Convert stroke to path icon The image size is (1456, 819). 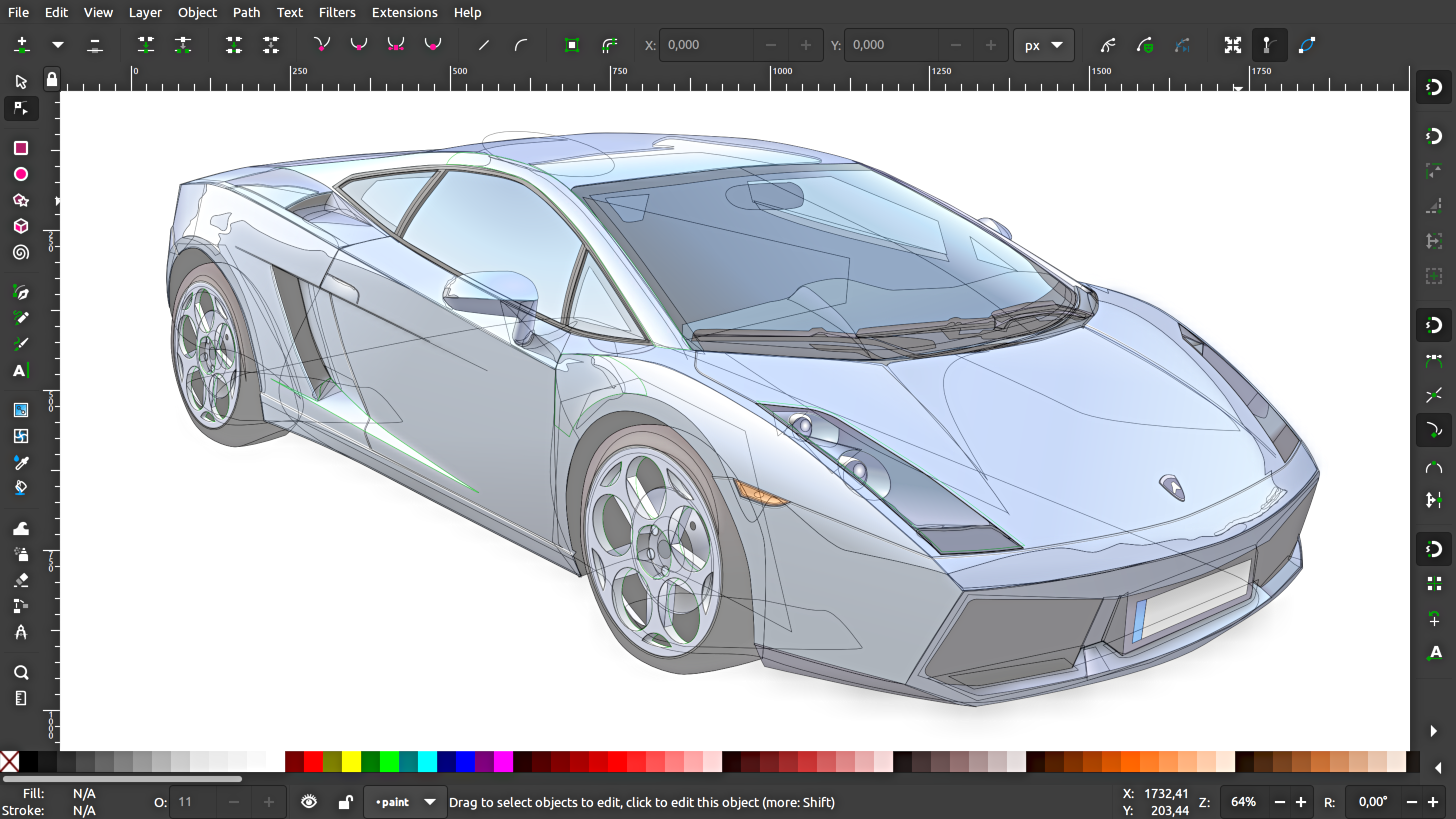point(609,45)
